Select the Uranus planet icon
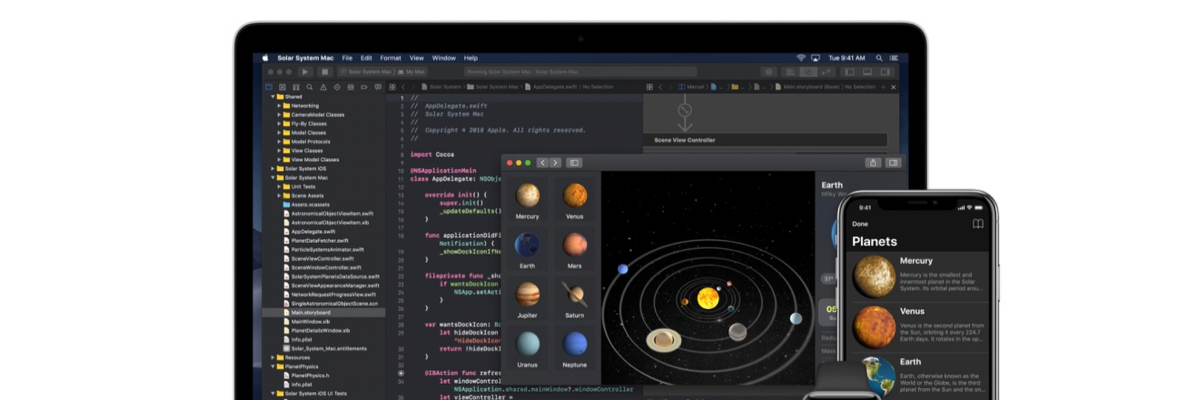The width and height of the screenshot is (1200, 400). [527, 344]
